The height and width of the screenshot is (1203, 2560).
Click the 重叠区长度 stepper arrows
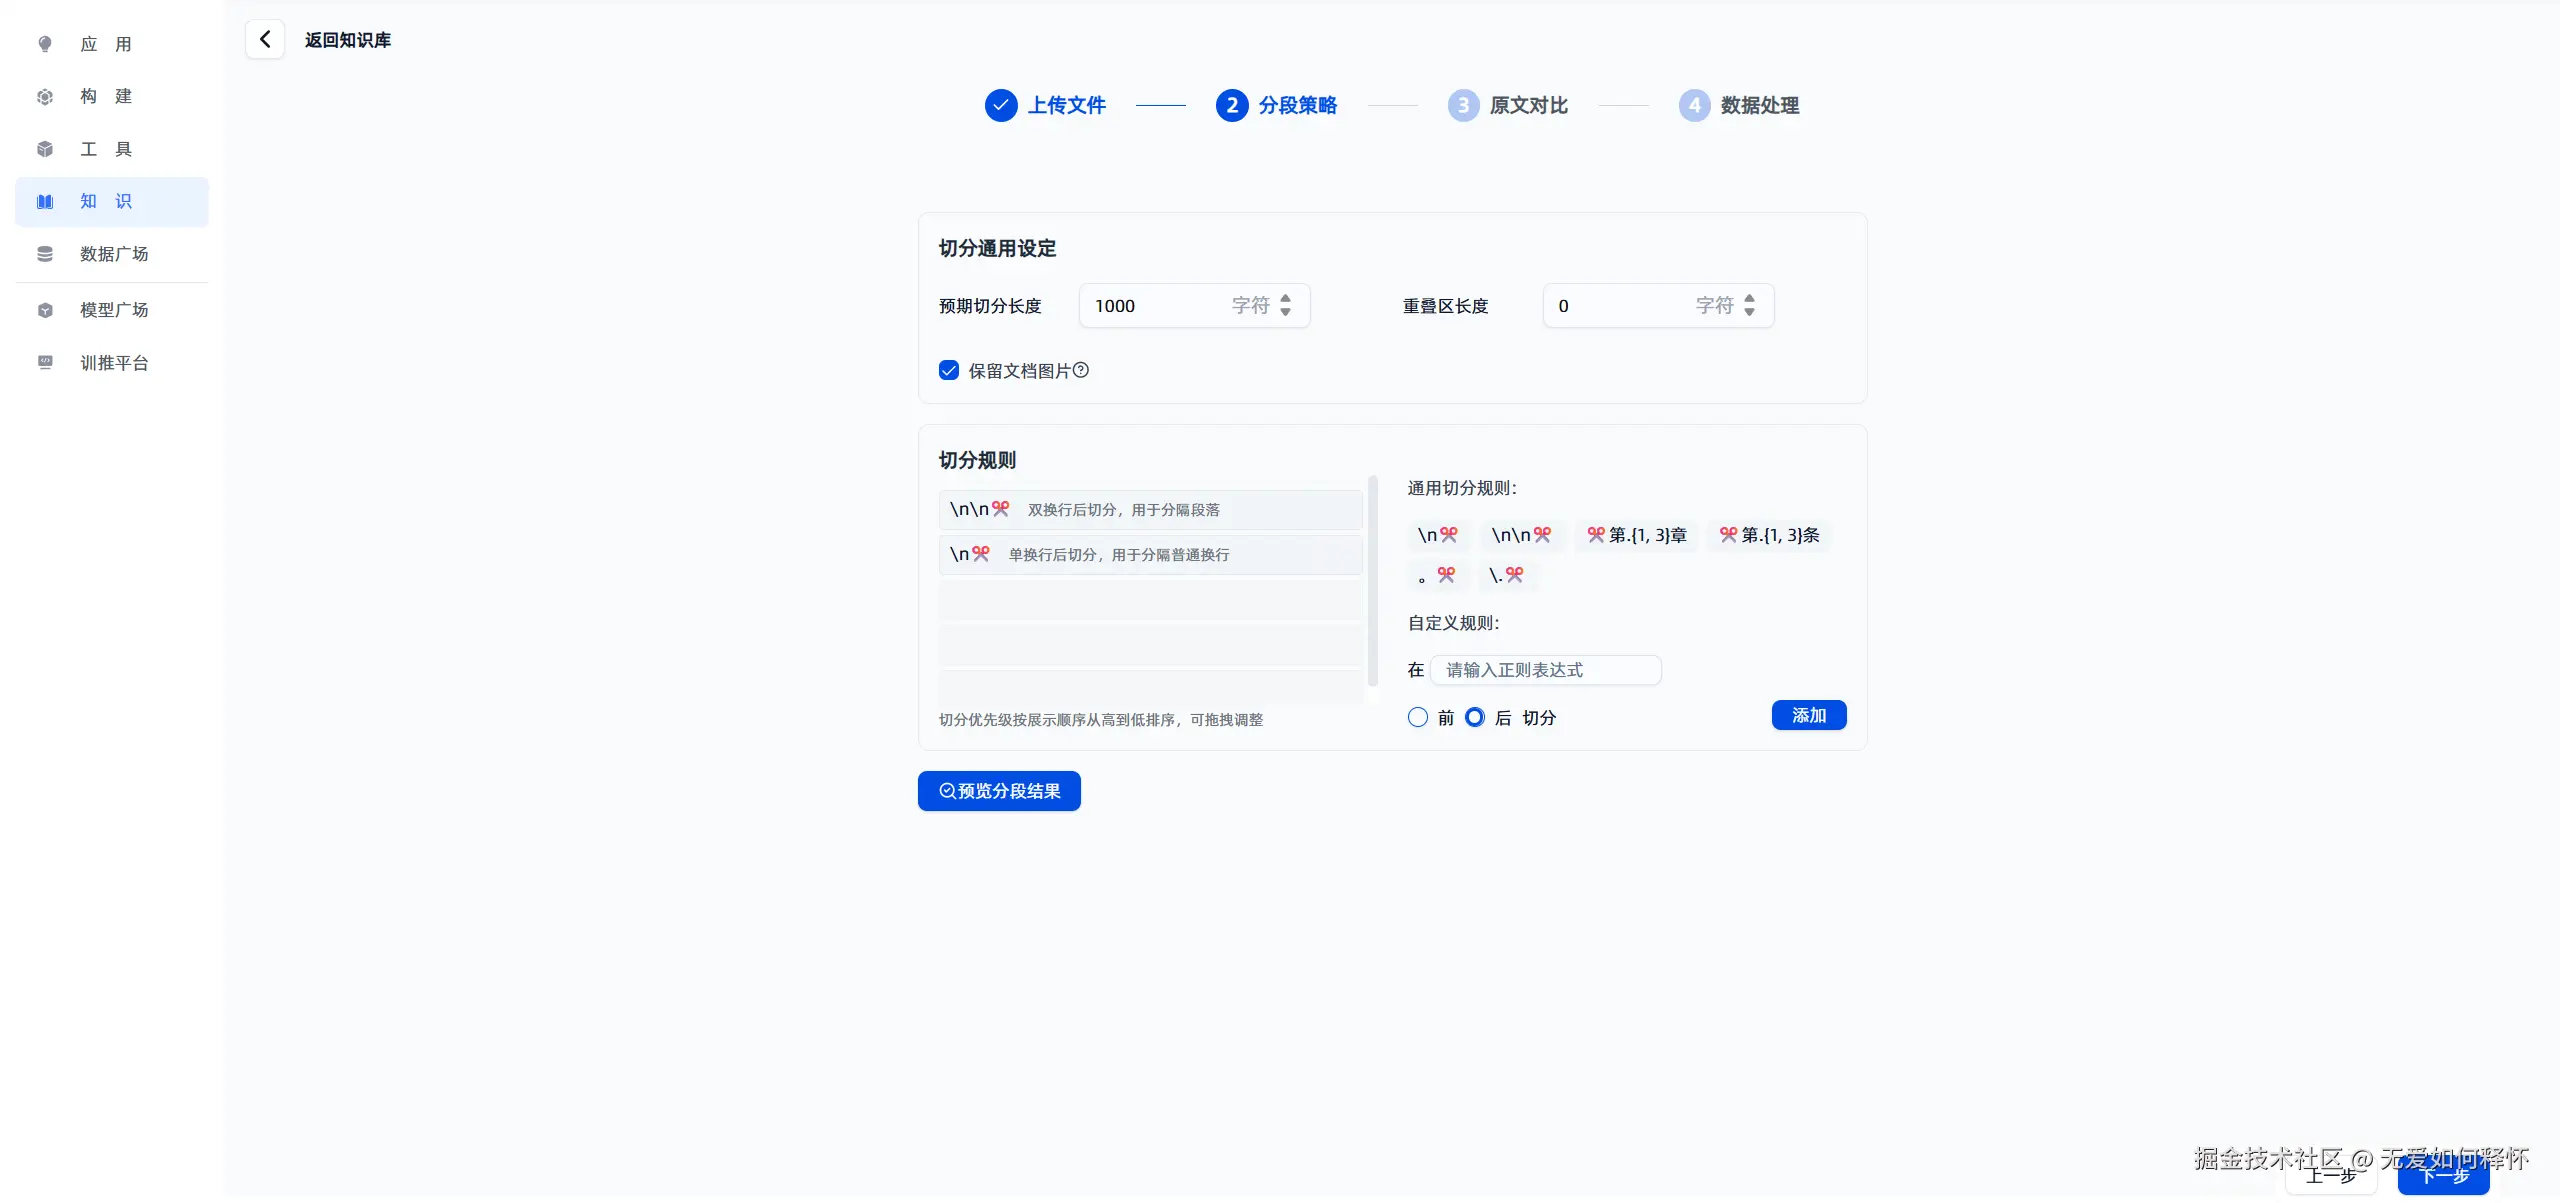[1749, 305]
